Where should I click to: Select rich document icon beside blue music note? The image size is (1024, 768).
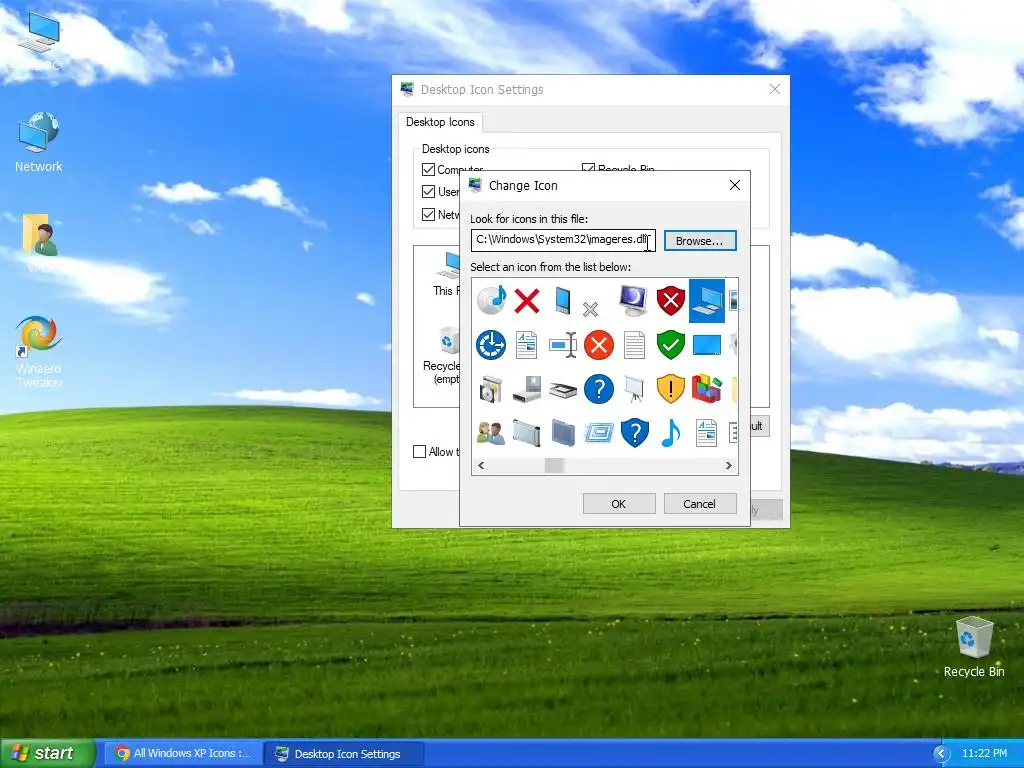707,433
